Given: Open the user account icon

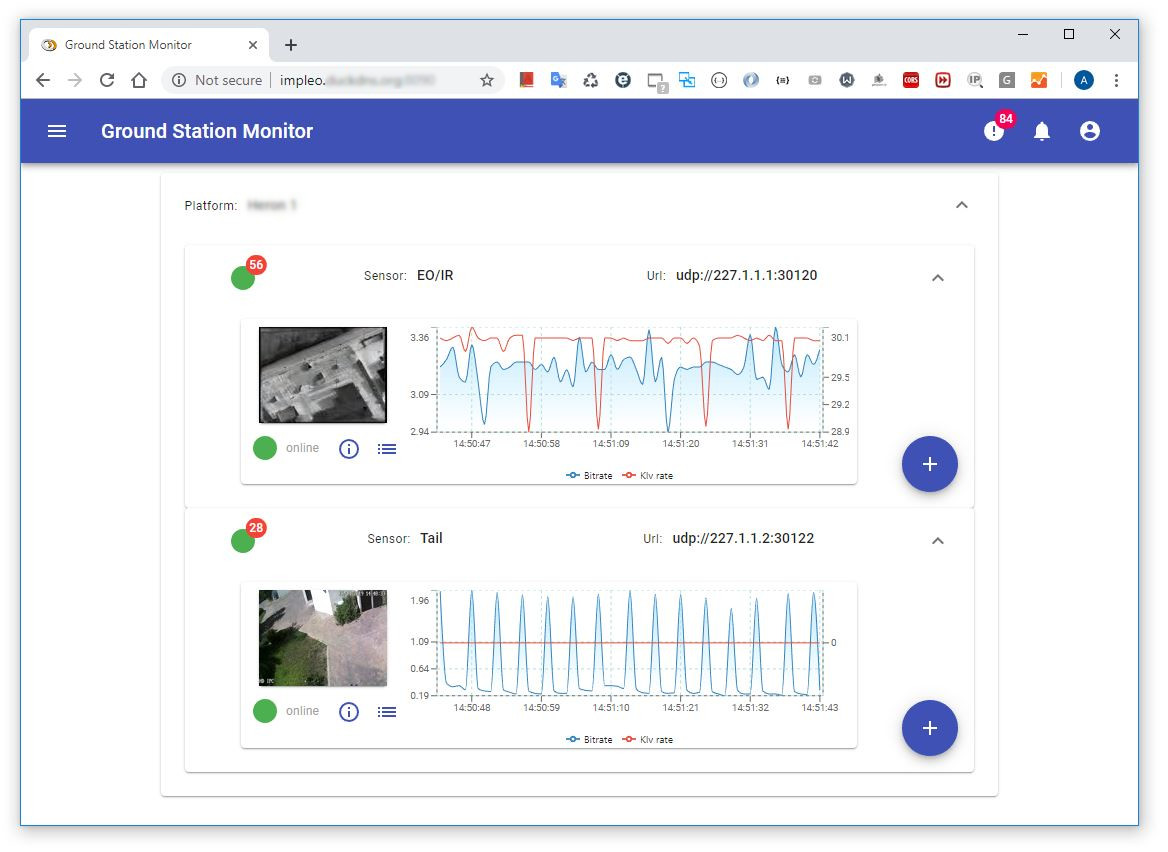Looking at the screenshot, I should click(x=1089, y=131).
